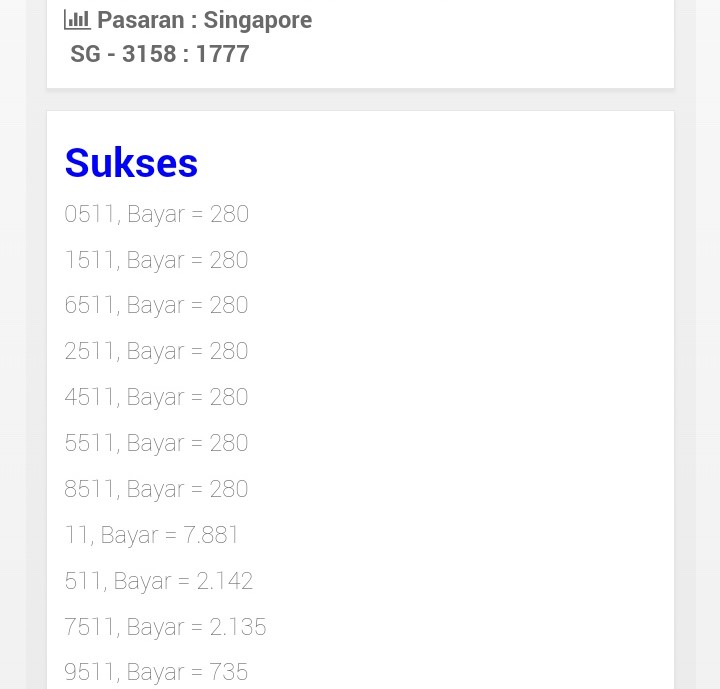720x689 pixels.
Task: Click the blue Sukses heading
Action: (131, 163)
